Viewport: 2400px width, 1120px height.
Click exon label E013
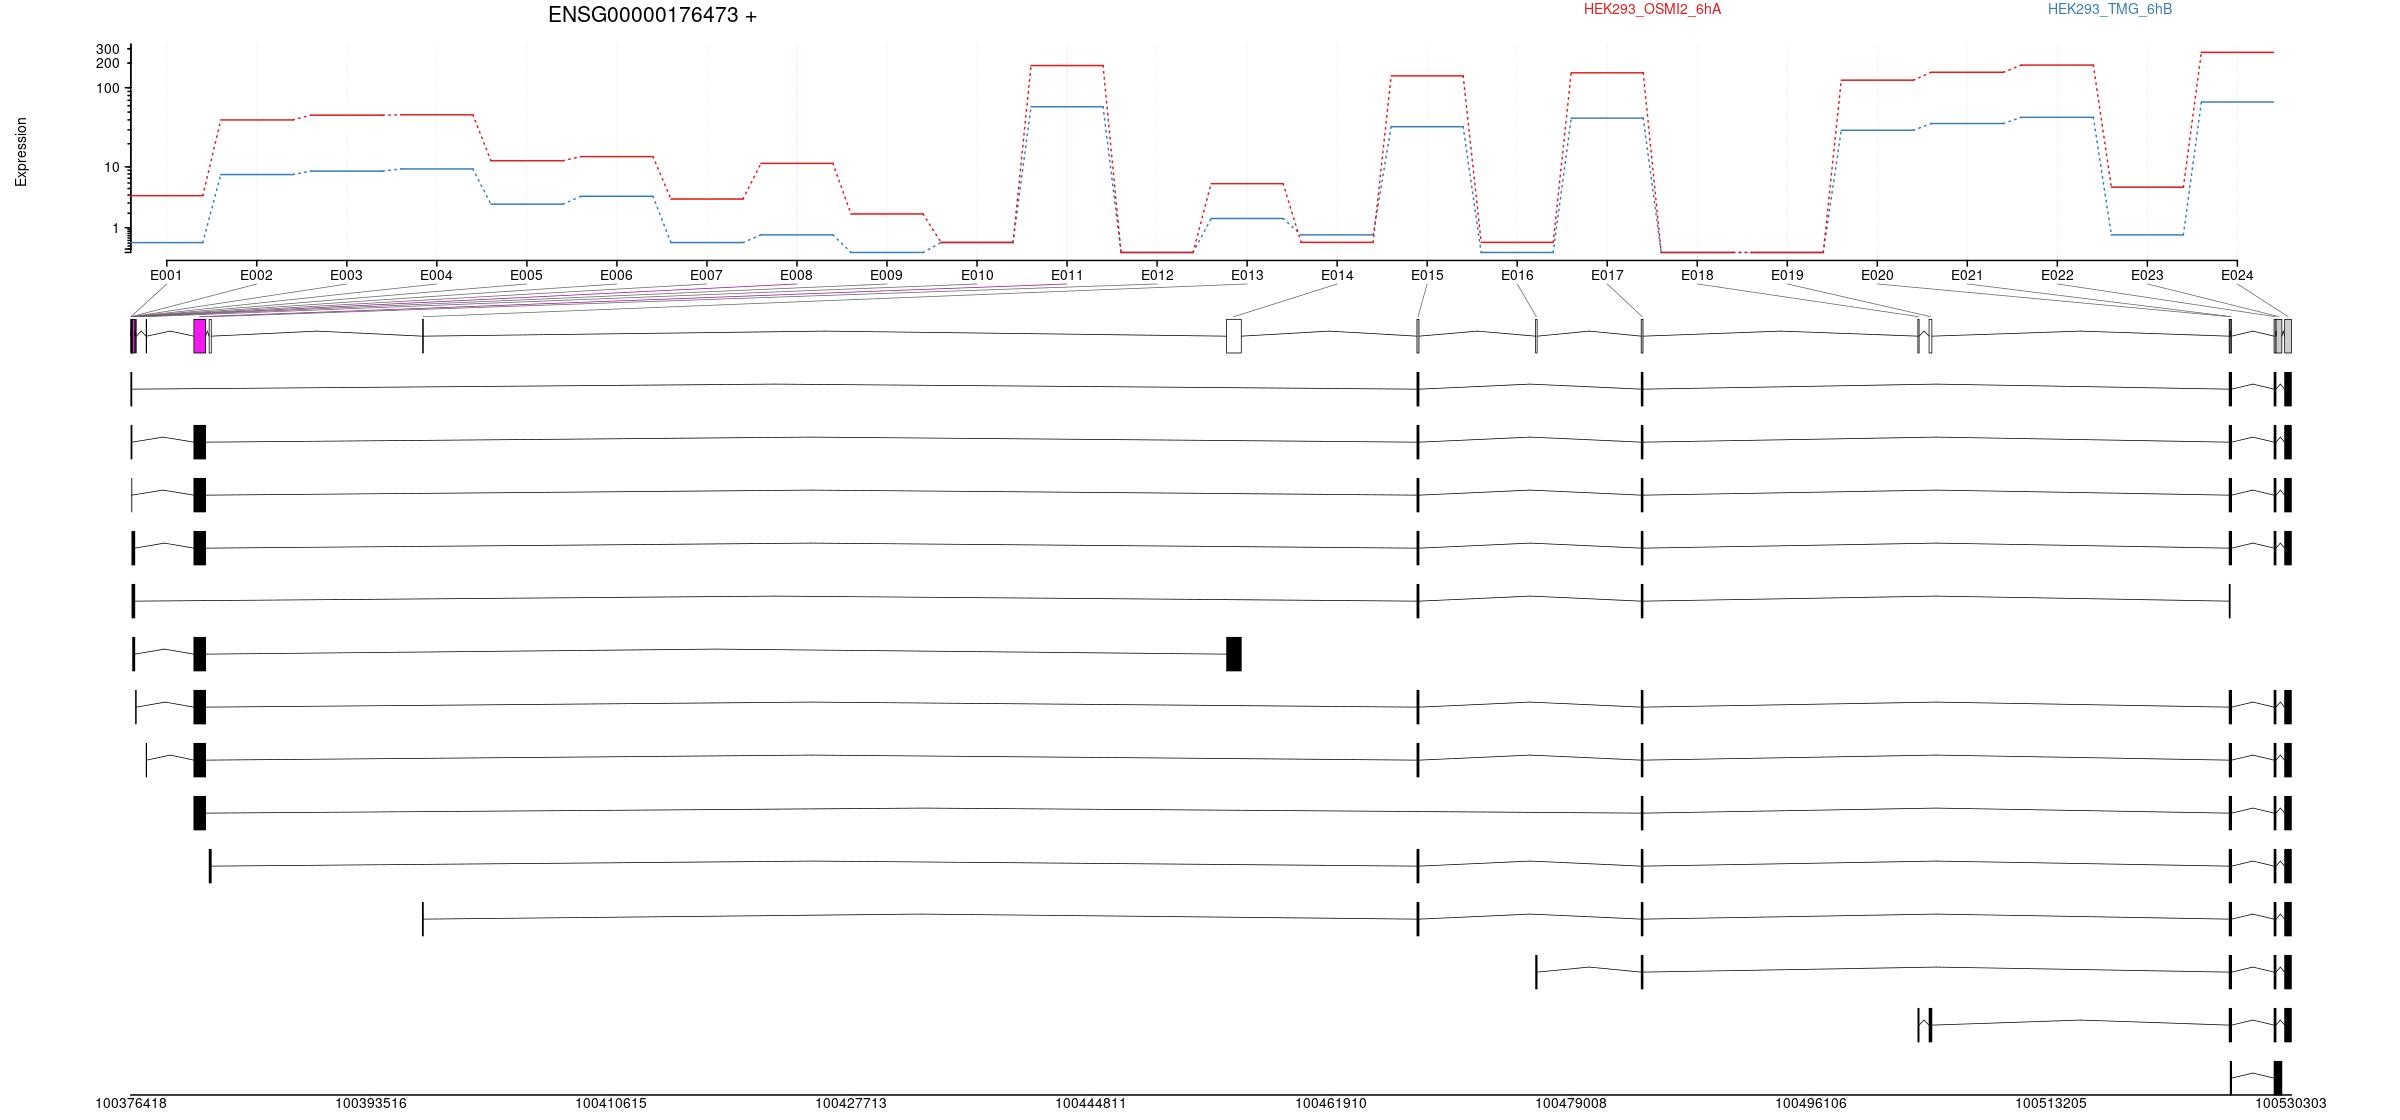tap(1247, 275)
